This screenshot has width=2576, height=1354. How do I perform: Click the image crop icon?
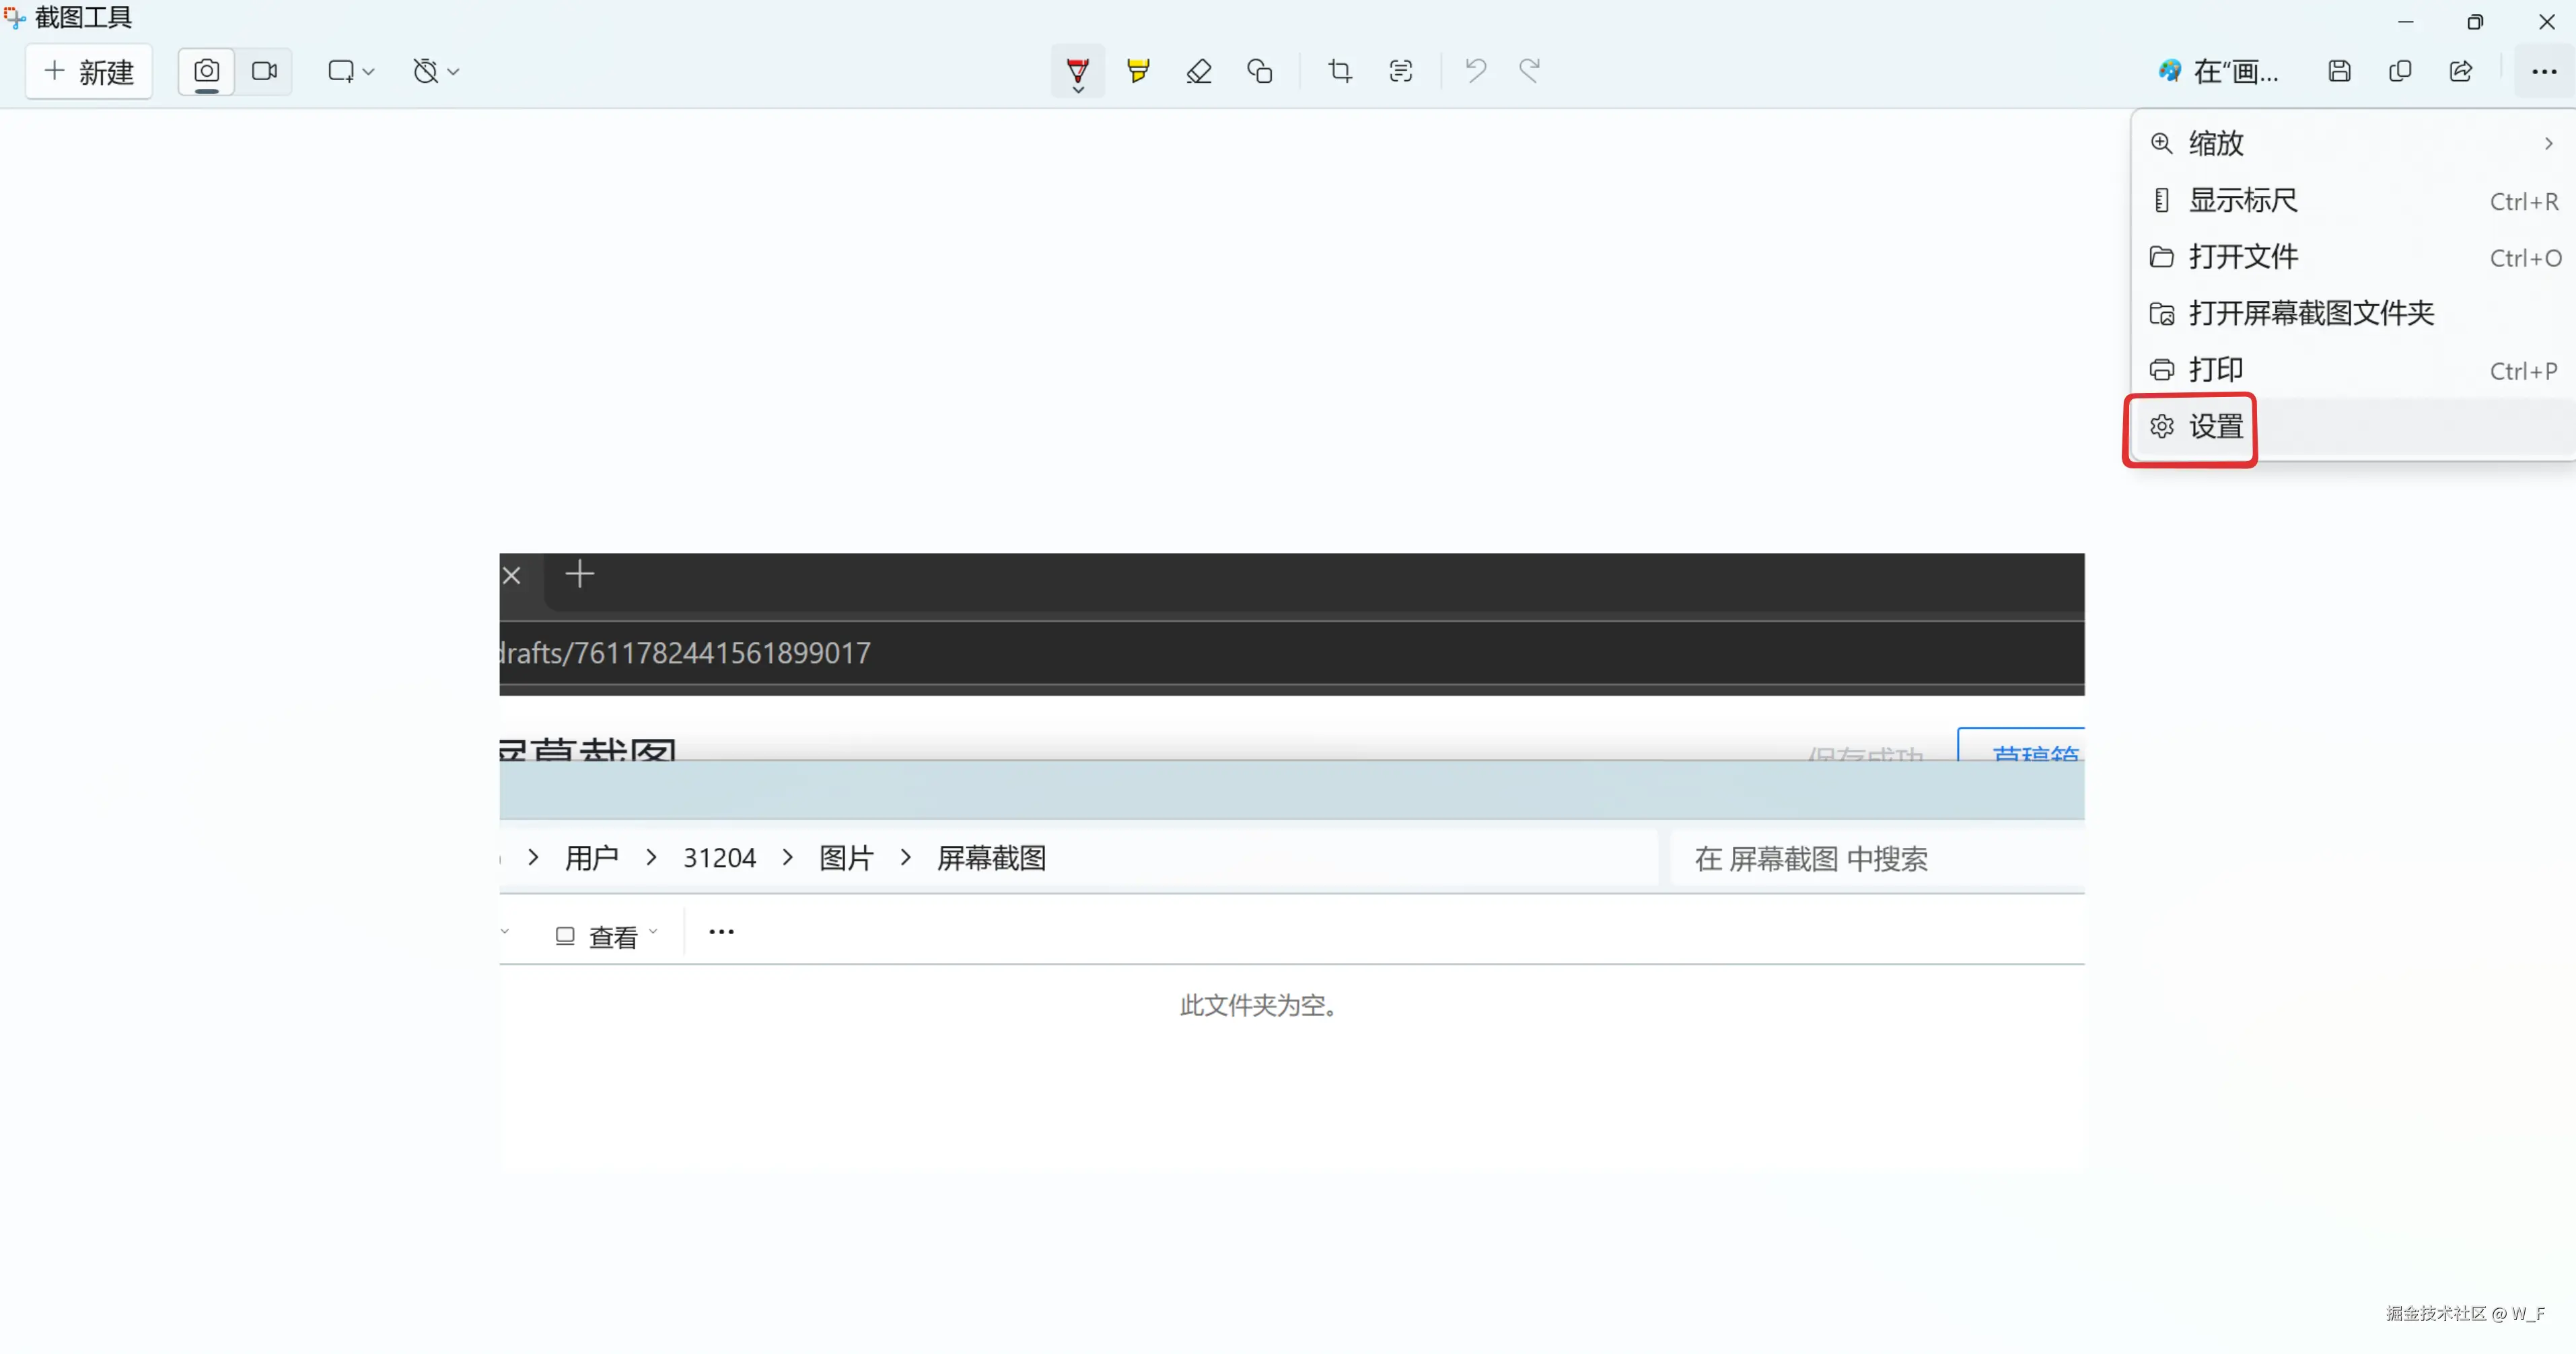point(1340,70)
